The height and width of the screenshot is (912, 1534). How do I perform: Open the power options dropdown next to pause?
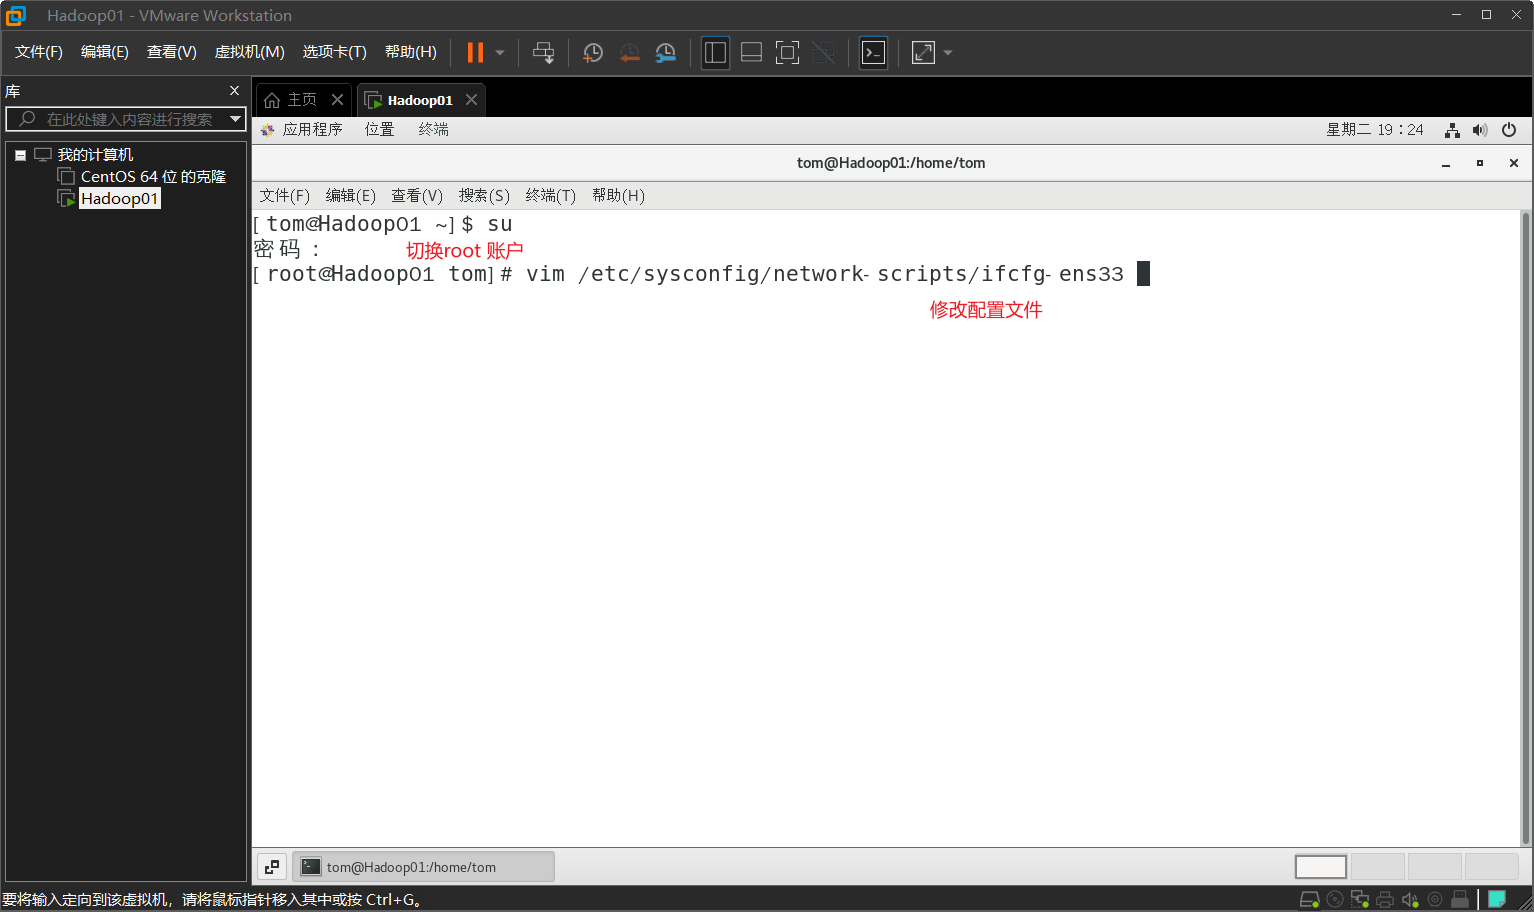click(x=500, y=53)
